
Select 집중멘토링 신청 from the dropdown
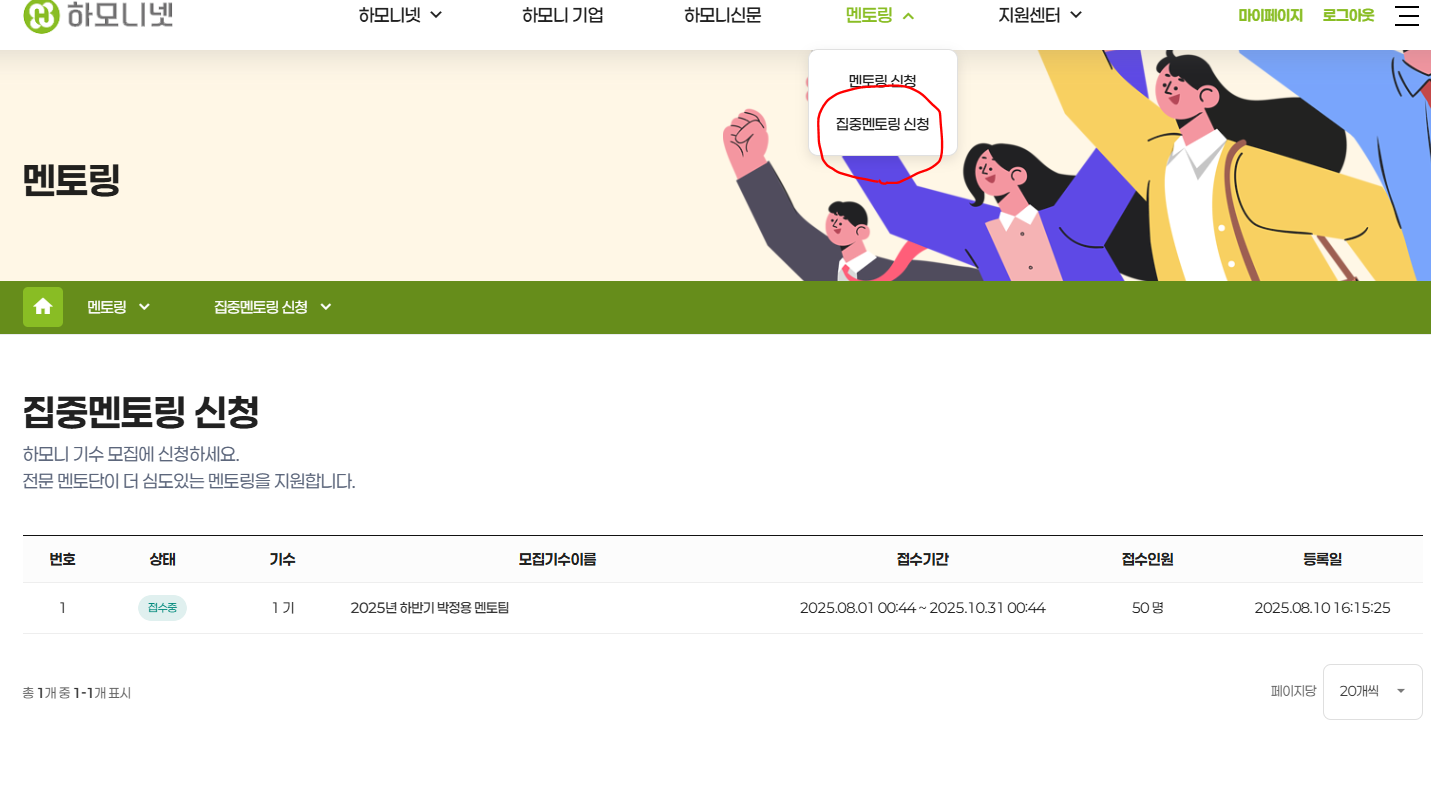click(x=882, y=125)
